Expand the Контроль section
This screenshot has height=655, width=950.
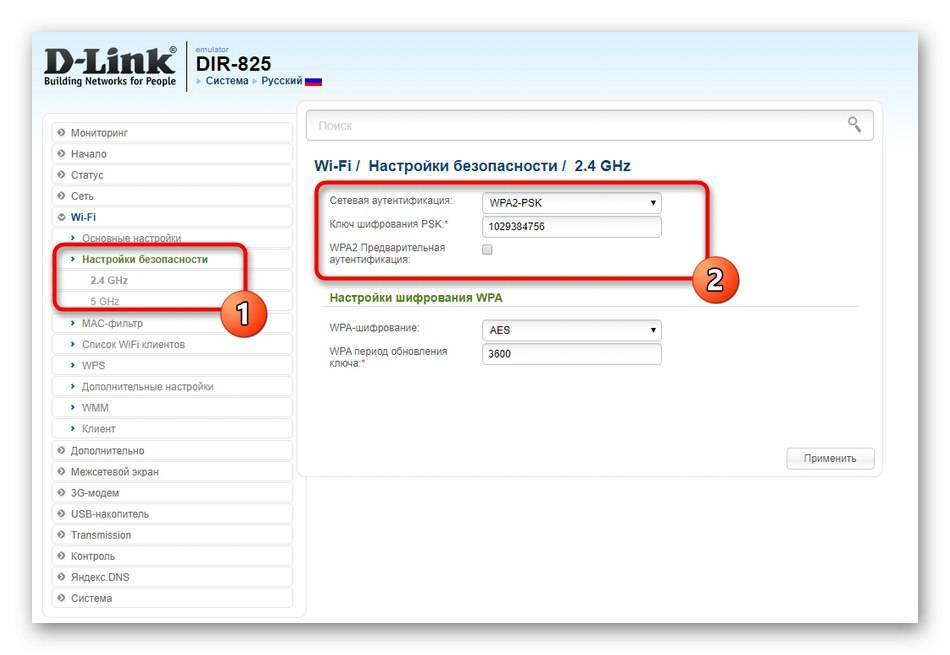point(172,556)
